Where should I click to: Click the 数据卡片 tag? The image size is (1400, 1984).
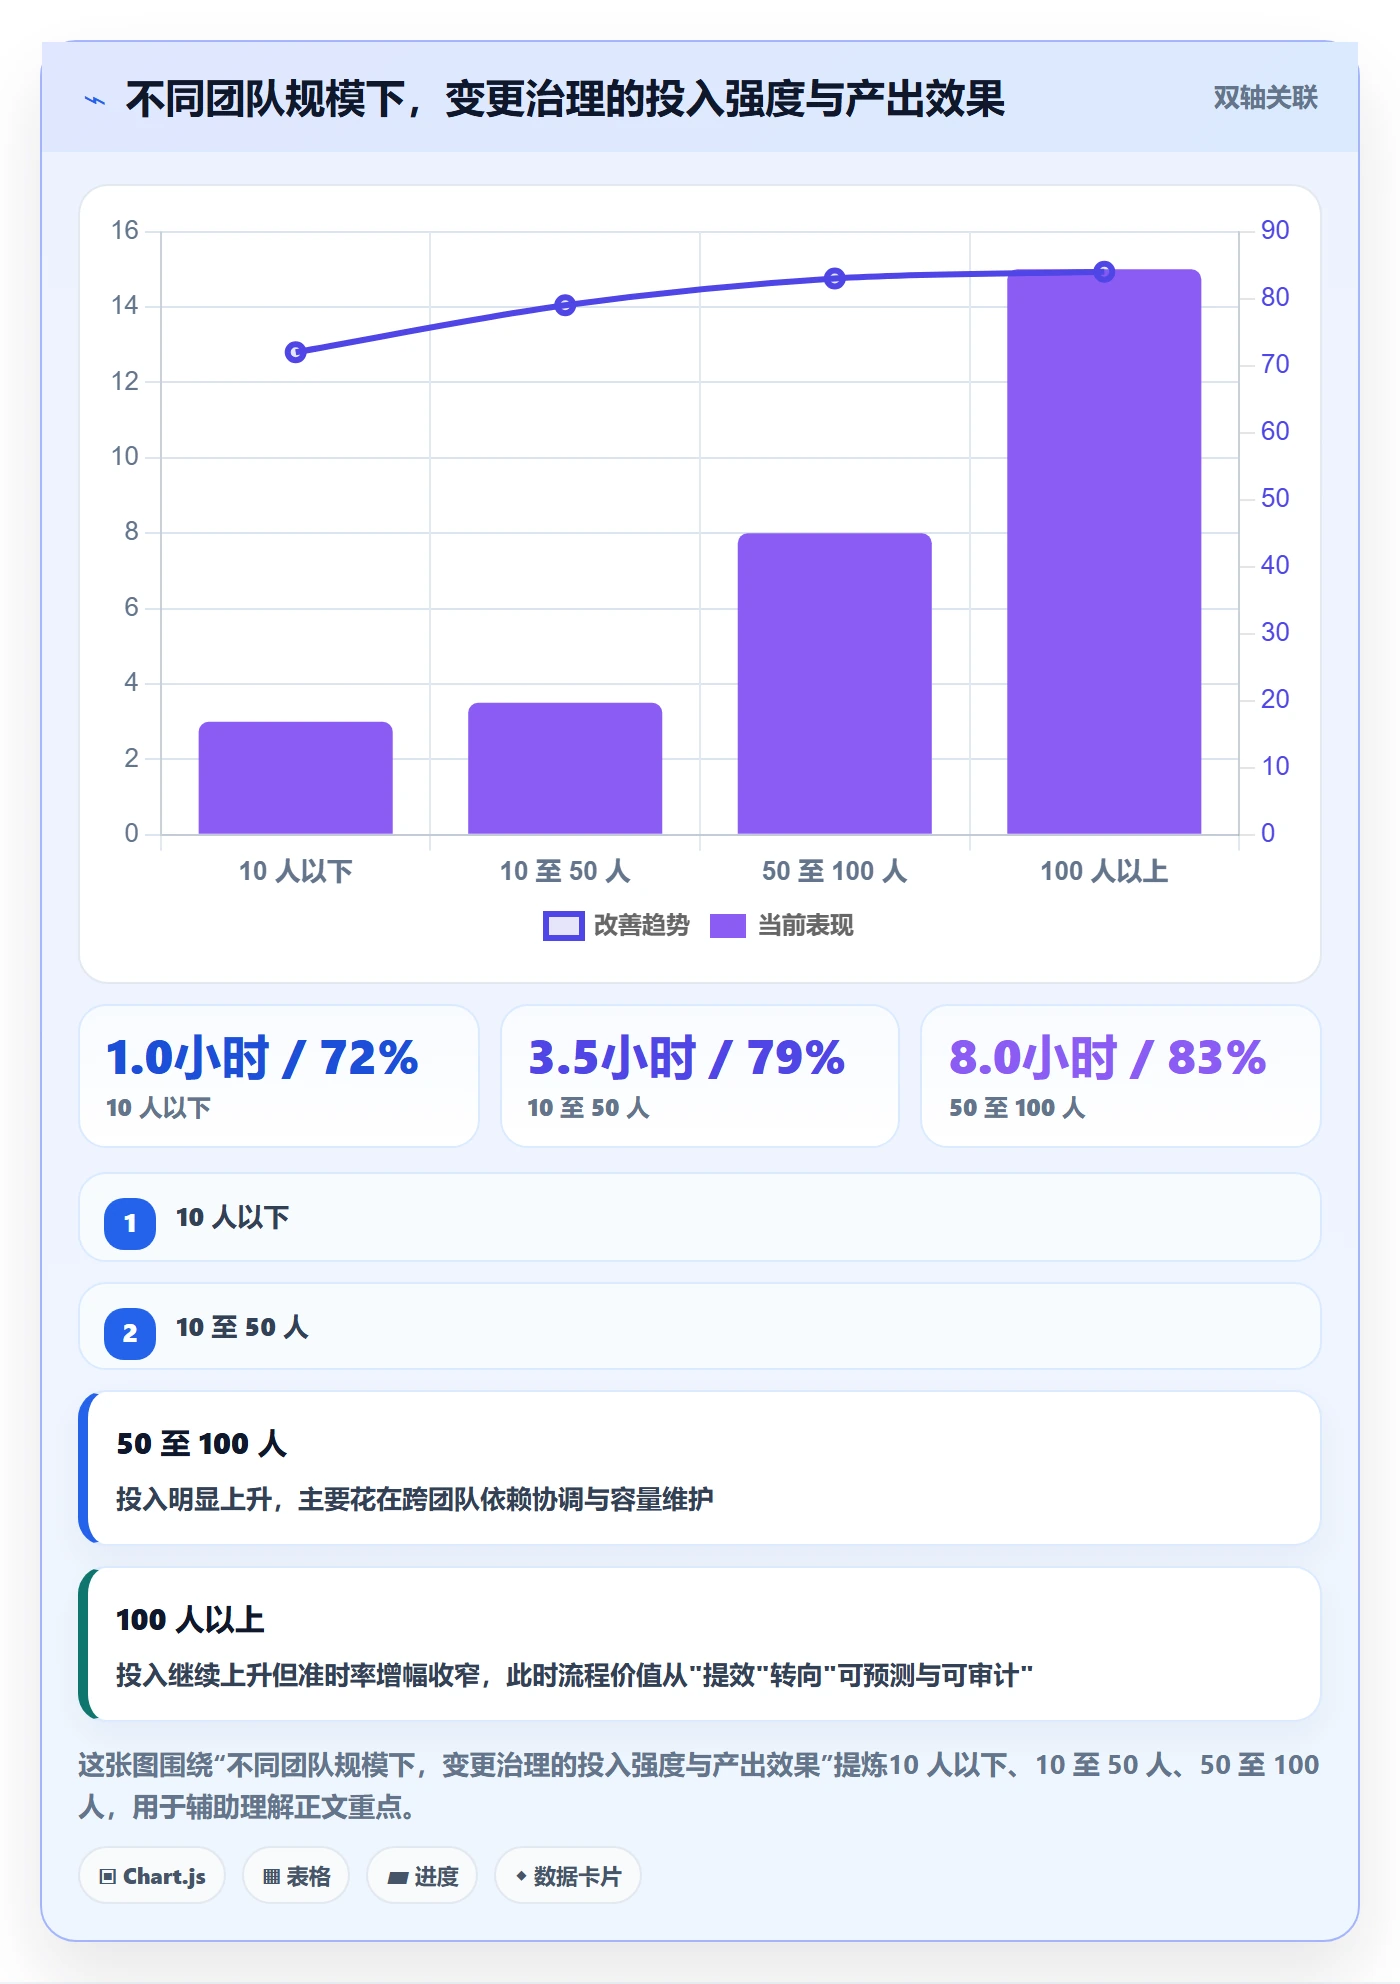click(x=568, y=1876)
